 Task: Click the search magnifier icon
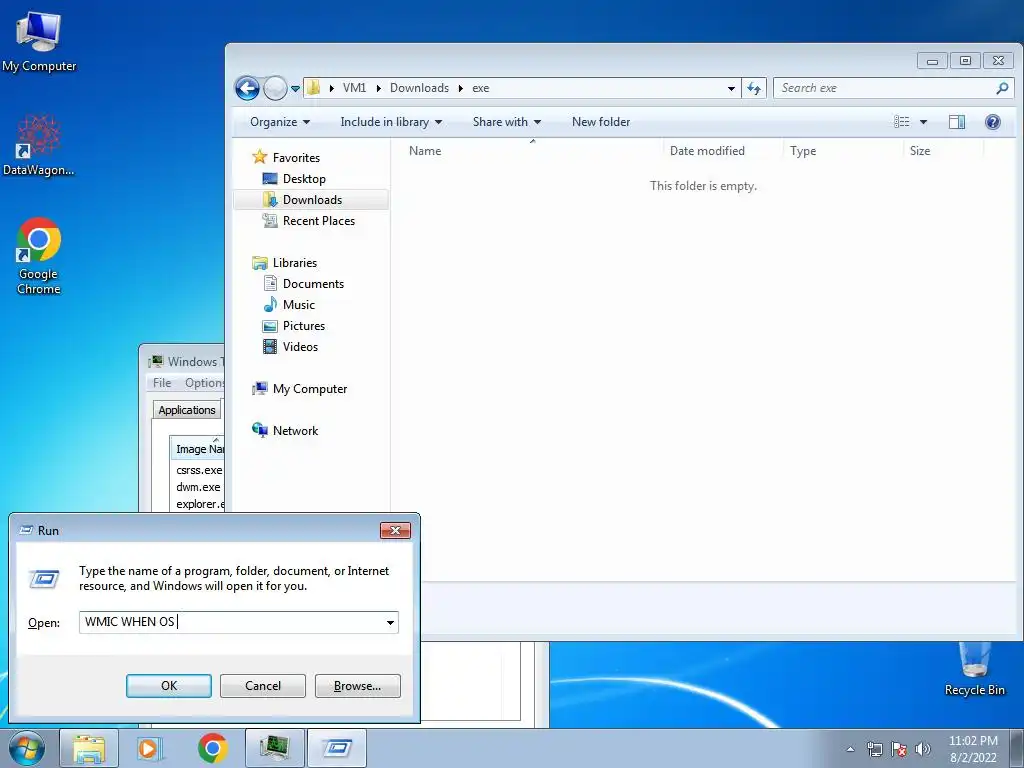(x=1002, y=88)
